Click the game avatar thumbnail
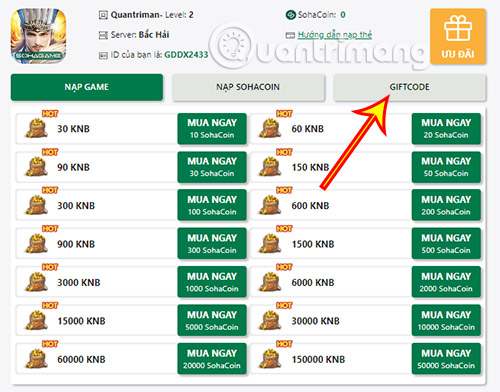500x392 pixels. coord(38,36)
